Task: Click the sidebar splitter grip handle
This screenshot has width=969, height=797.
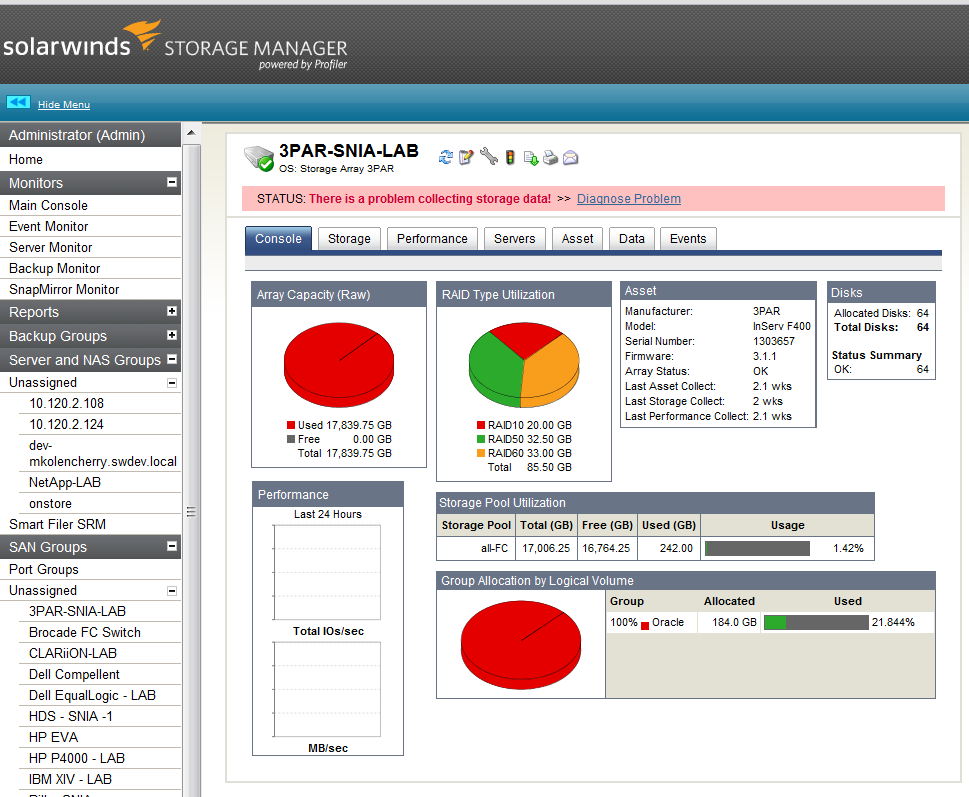Action: [x=192, y=512]
